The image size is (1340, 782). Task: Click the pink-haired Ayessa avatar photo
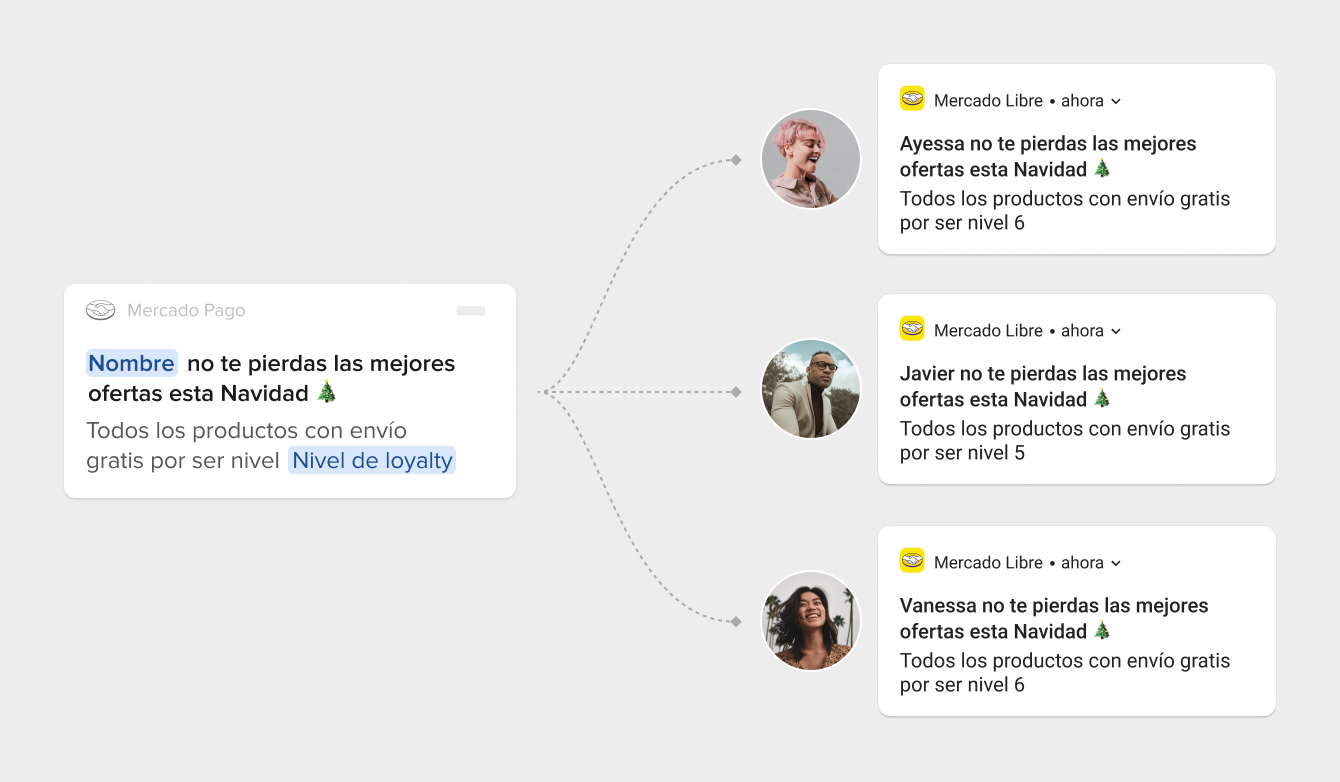click(811, 159)
